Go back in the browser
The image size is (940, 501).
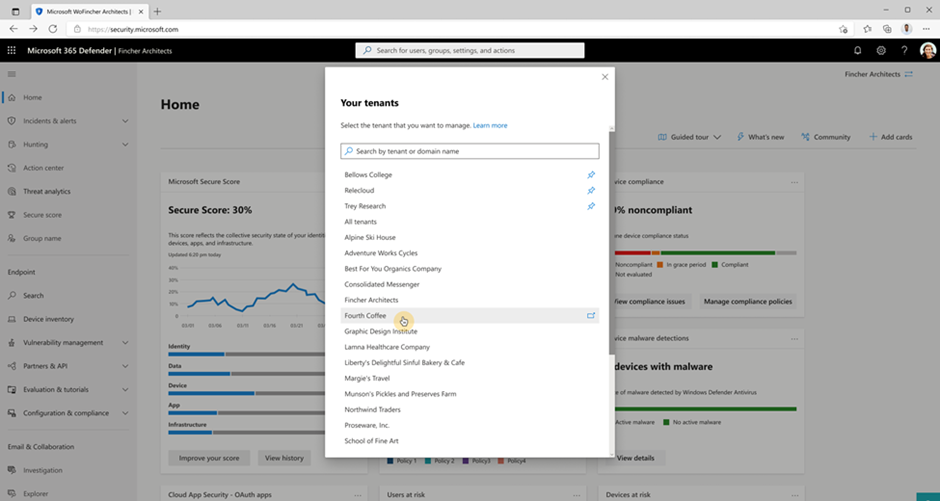tap(13, 29)
